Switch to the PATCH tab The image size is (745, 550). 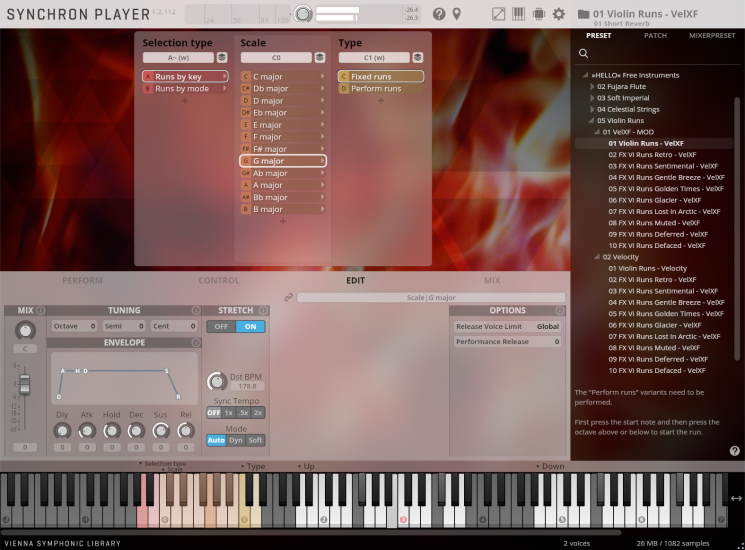tap(655, 35)
